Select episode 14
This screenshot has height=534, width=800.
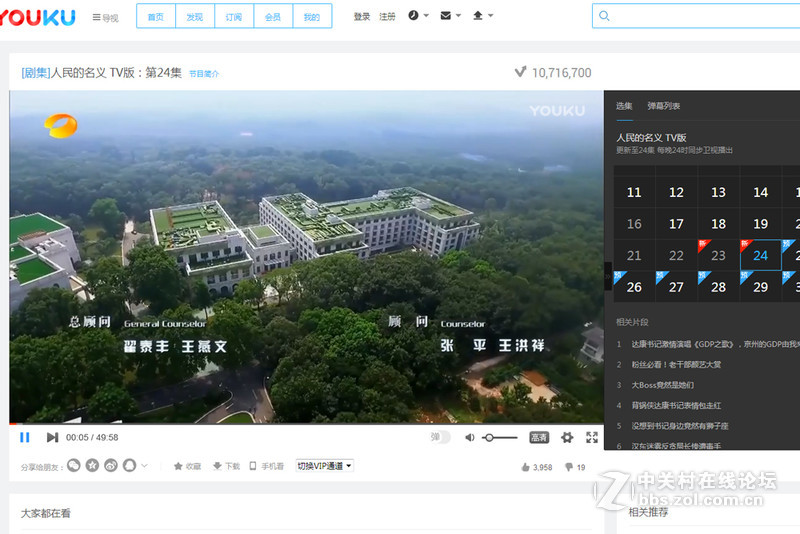coord(761,192)
